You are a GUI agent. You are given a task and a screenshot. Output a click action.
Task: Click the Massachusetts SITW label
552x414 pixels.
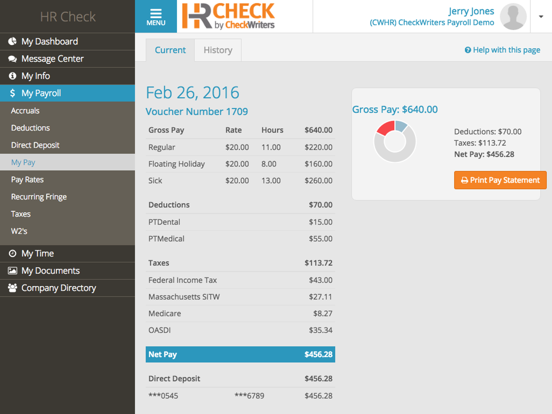point(184,297)
